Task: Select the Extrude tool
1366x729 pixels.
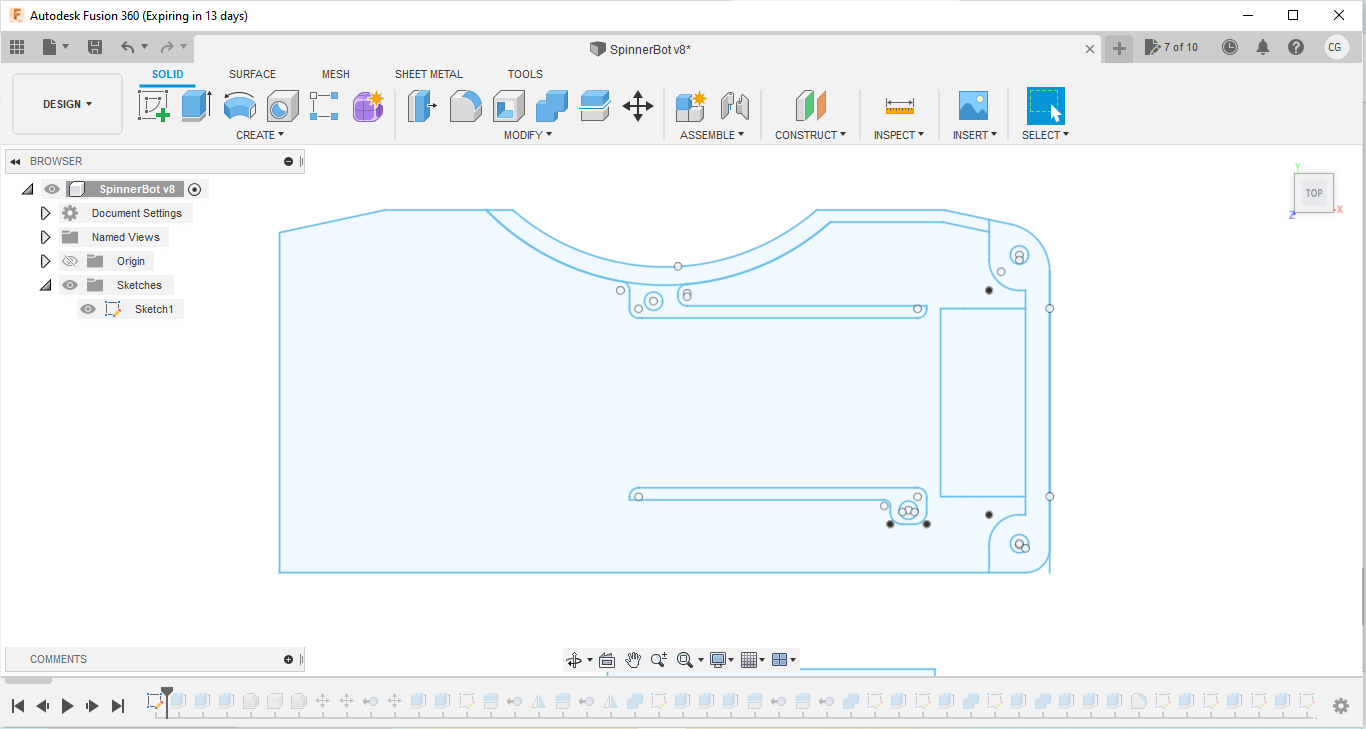Action: (x=196, y=105)
